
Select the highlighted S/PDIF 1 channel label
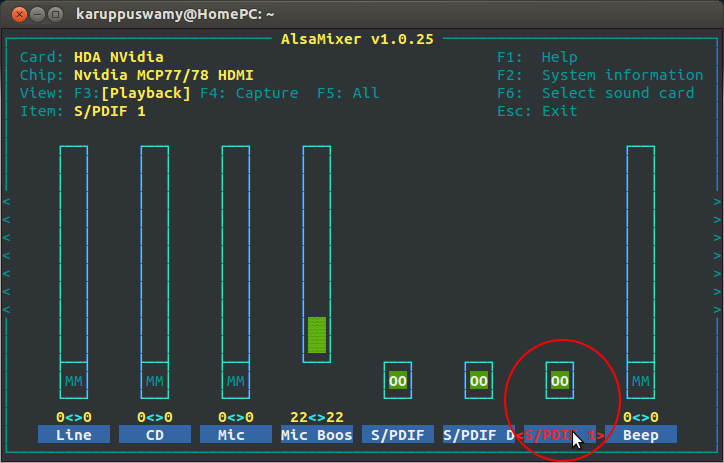click(x=560, y=434)
